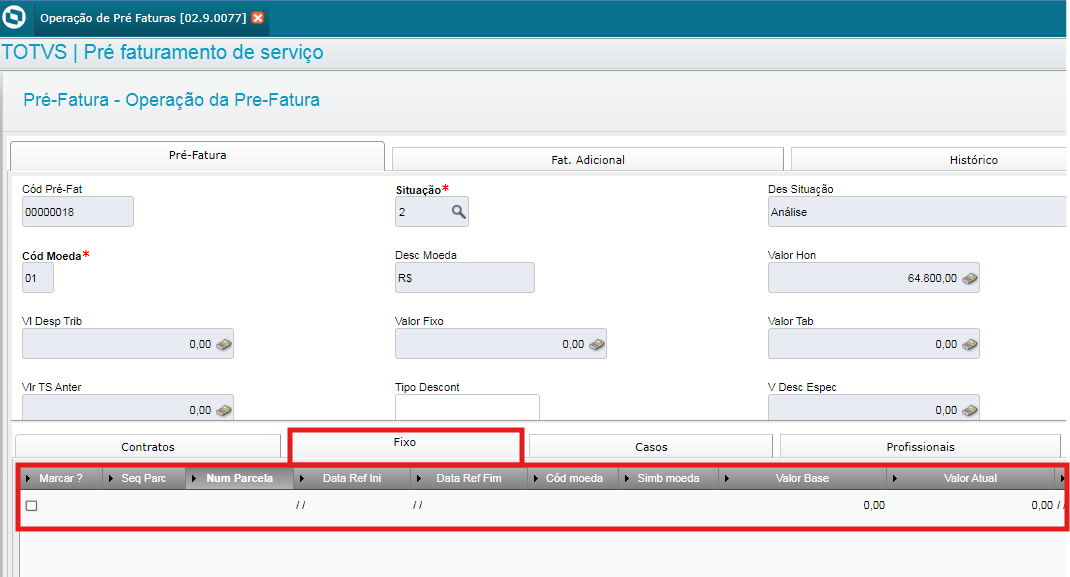Screen dimensions: 1070x577
Task: Click the Num Parcela column header
Action: (x=240, y=479)
